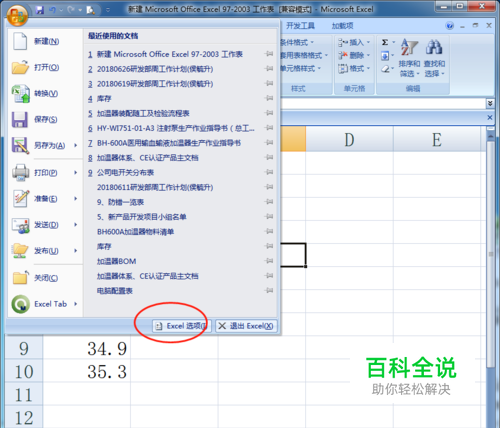Pin the recent document 新建 Microsoft Office Excel 97-2003 工作表
The height and width of the screenshot is (428, 500).
pos(269,54)
